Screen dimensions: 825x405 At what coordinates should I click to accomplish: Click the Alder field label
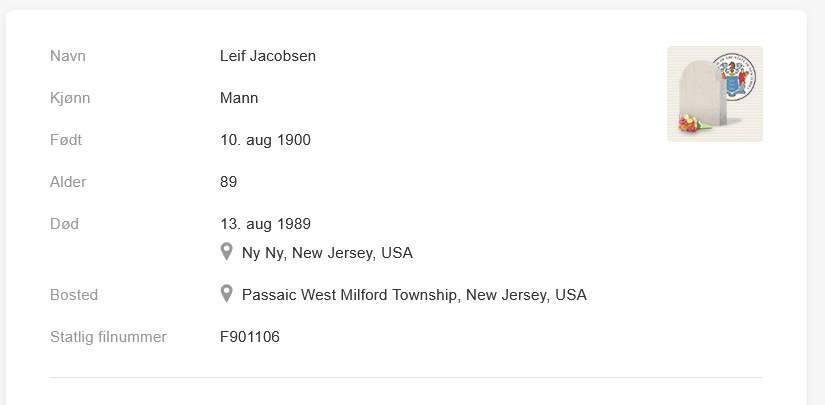(68, 182)
